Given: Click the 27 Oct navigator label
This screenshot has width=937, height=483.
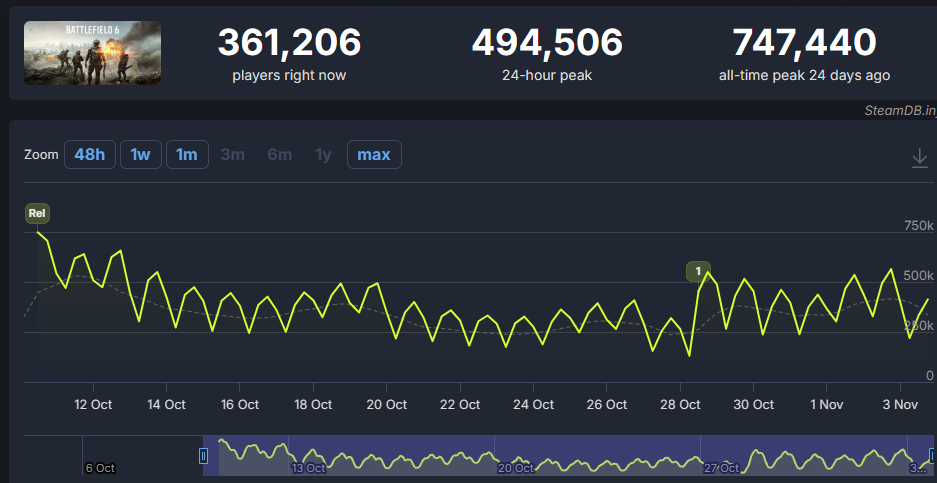Looking at the screenshot, I should (721, 468).
